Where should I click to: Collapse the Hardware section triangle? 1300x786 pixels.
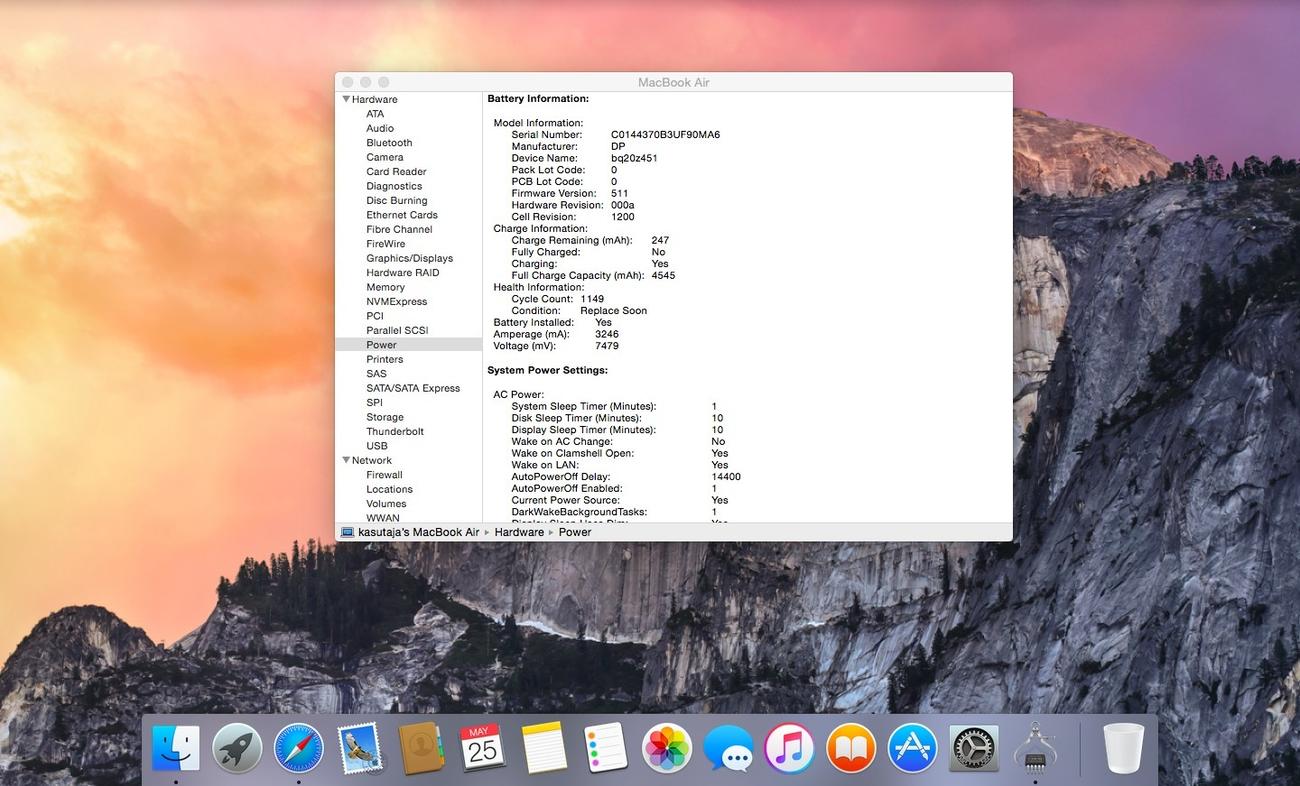(346, 99)
